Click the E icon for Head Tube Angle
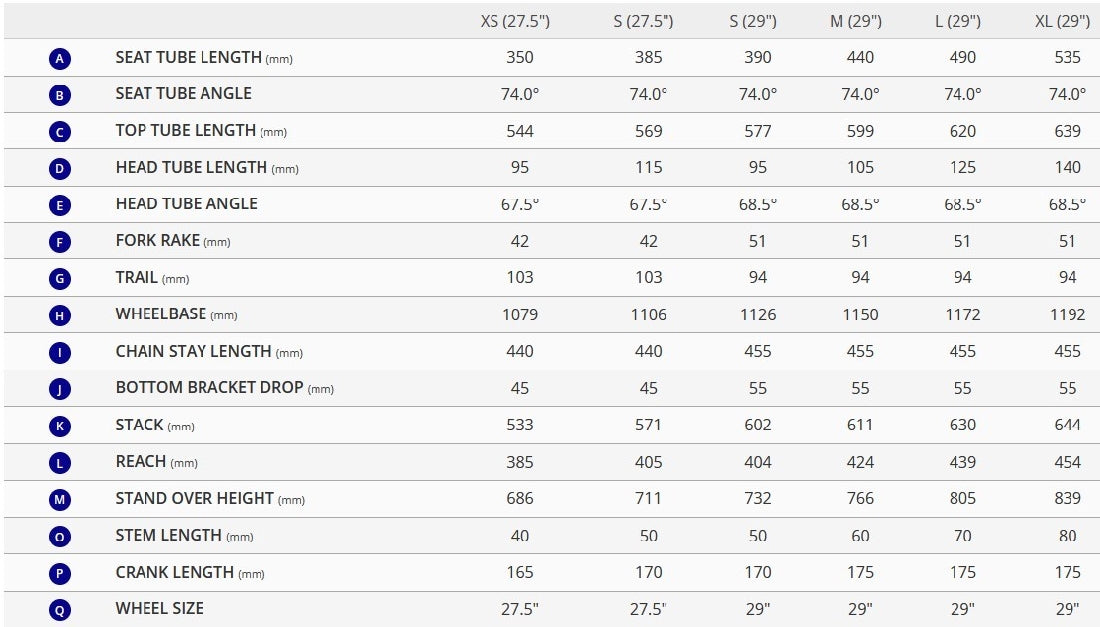The image size is (1100, 627). click(60, 205)
